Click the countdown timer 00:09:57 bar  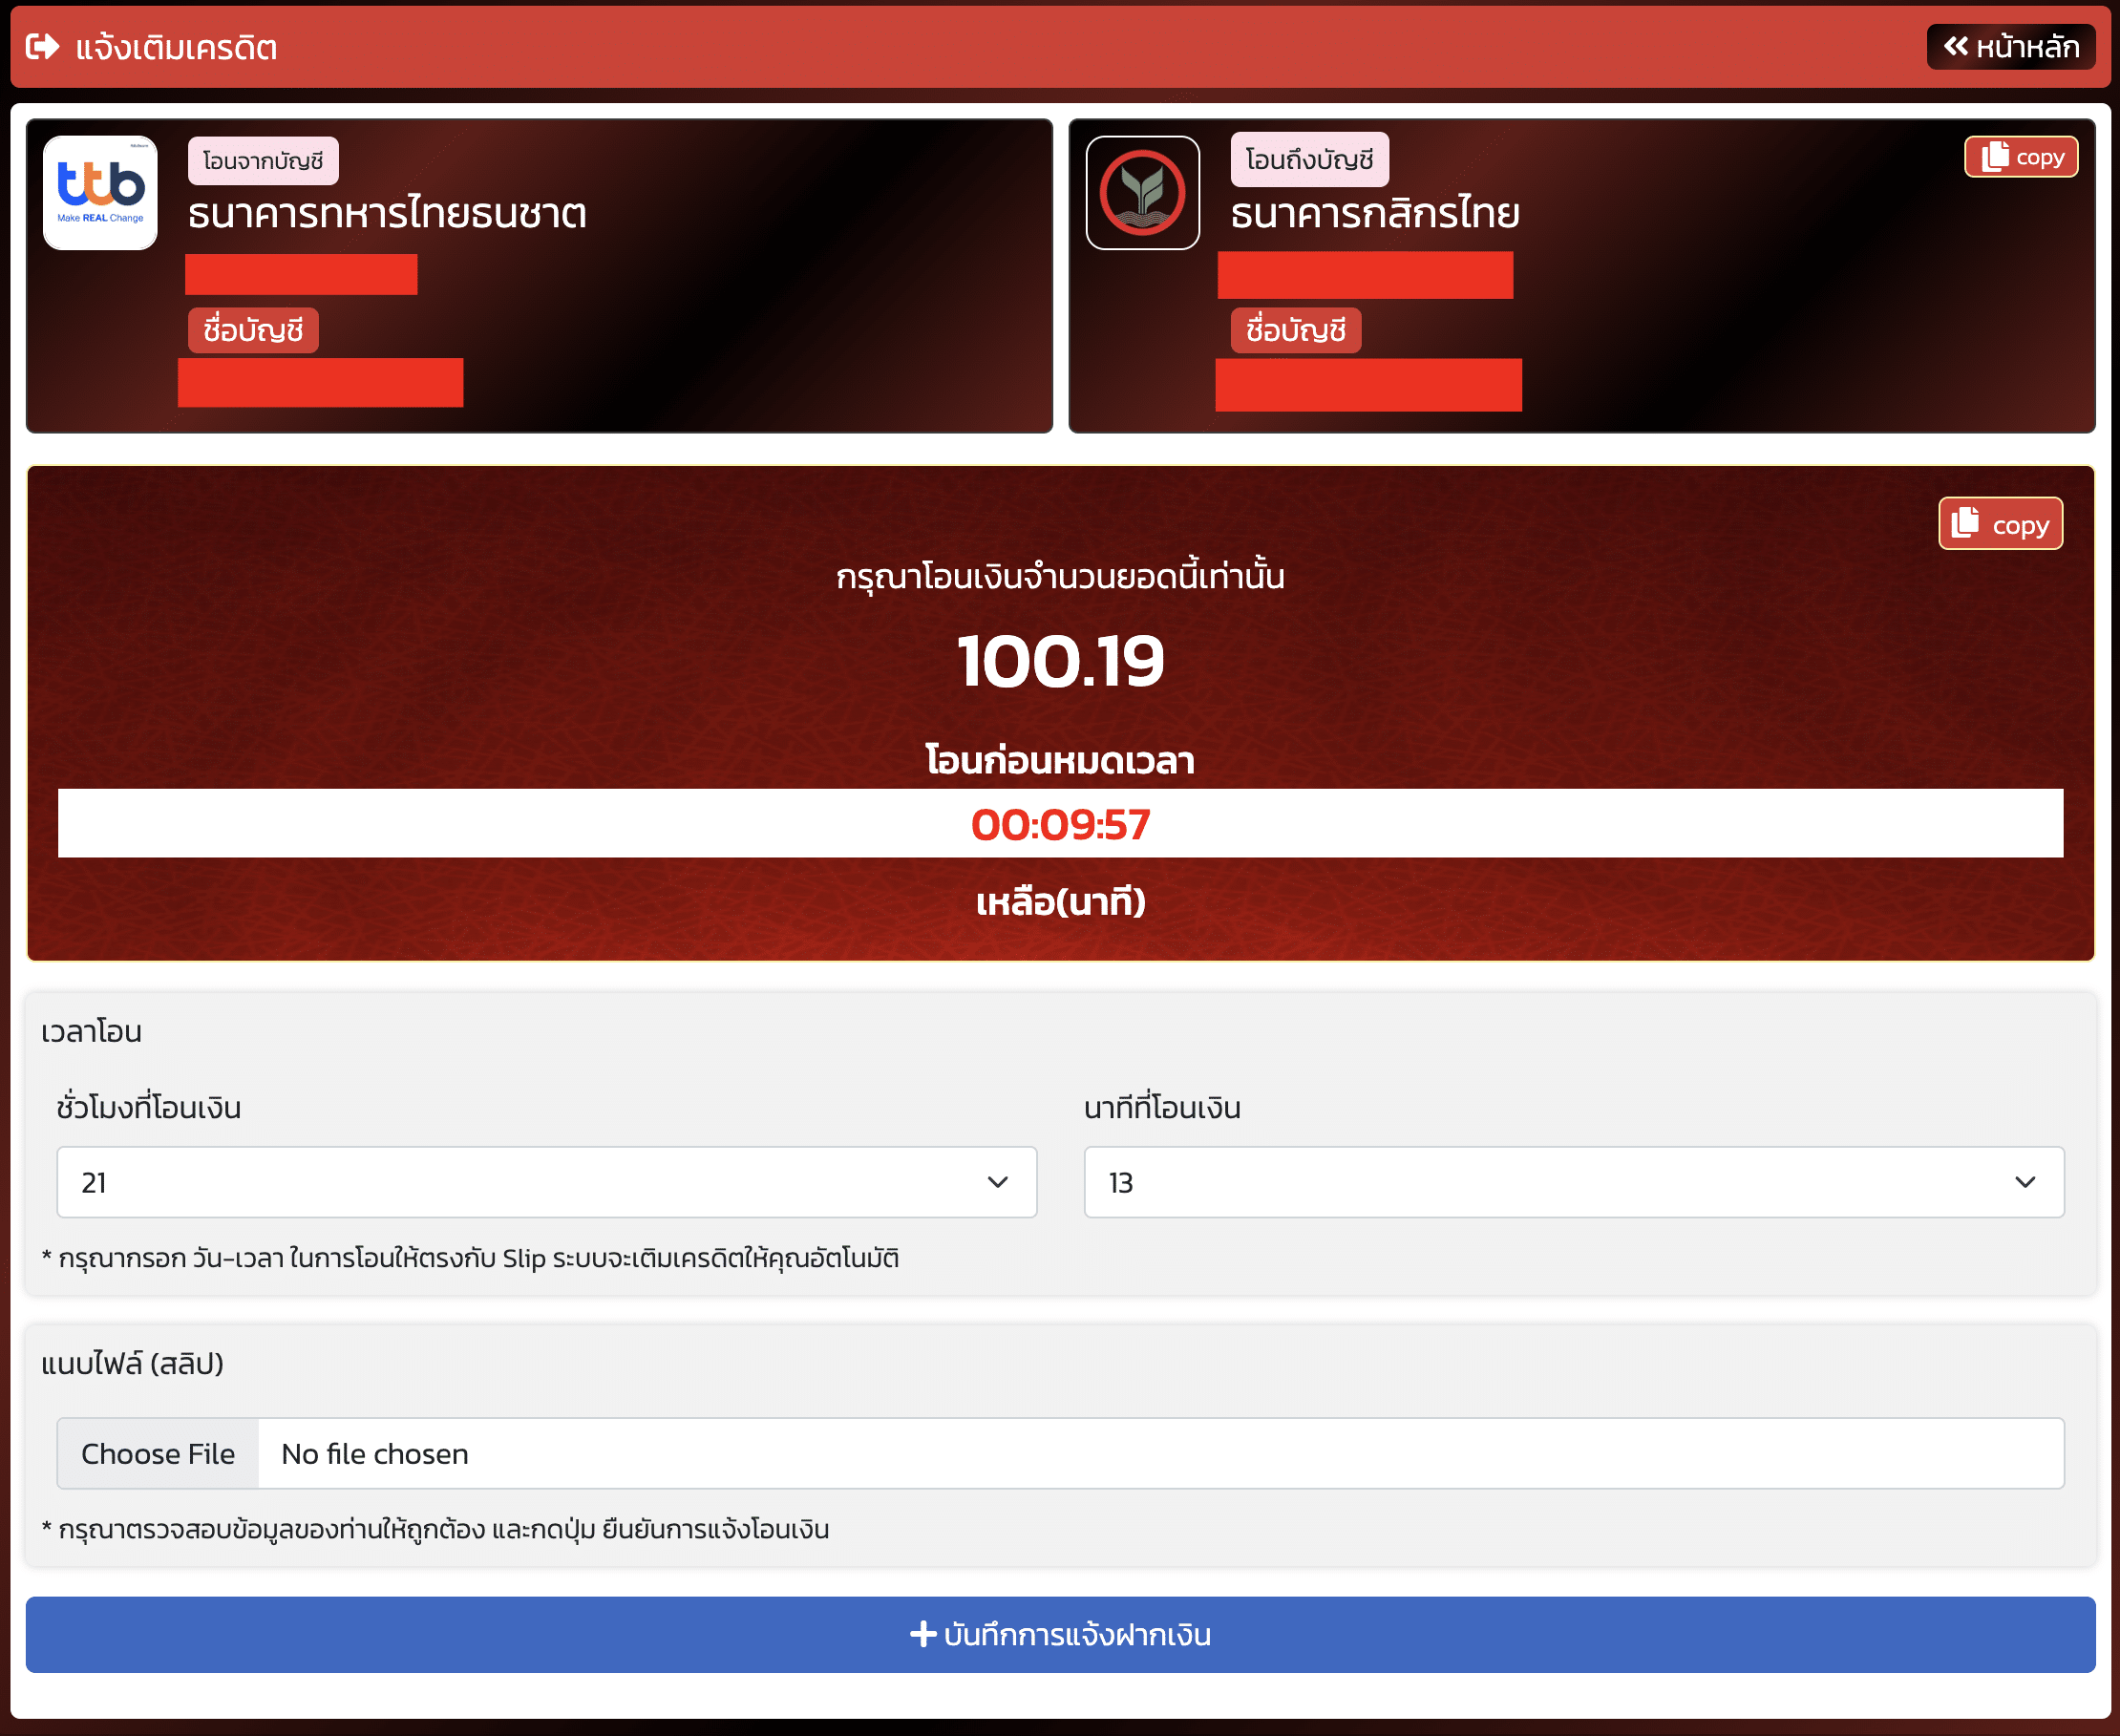[x=1060, y=824]
